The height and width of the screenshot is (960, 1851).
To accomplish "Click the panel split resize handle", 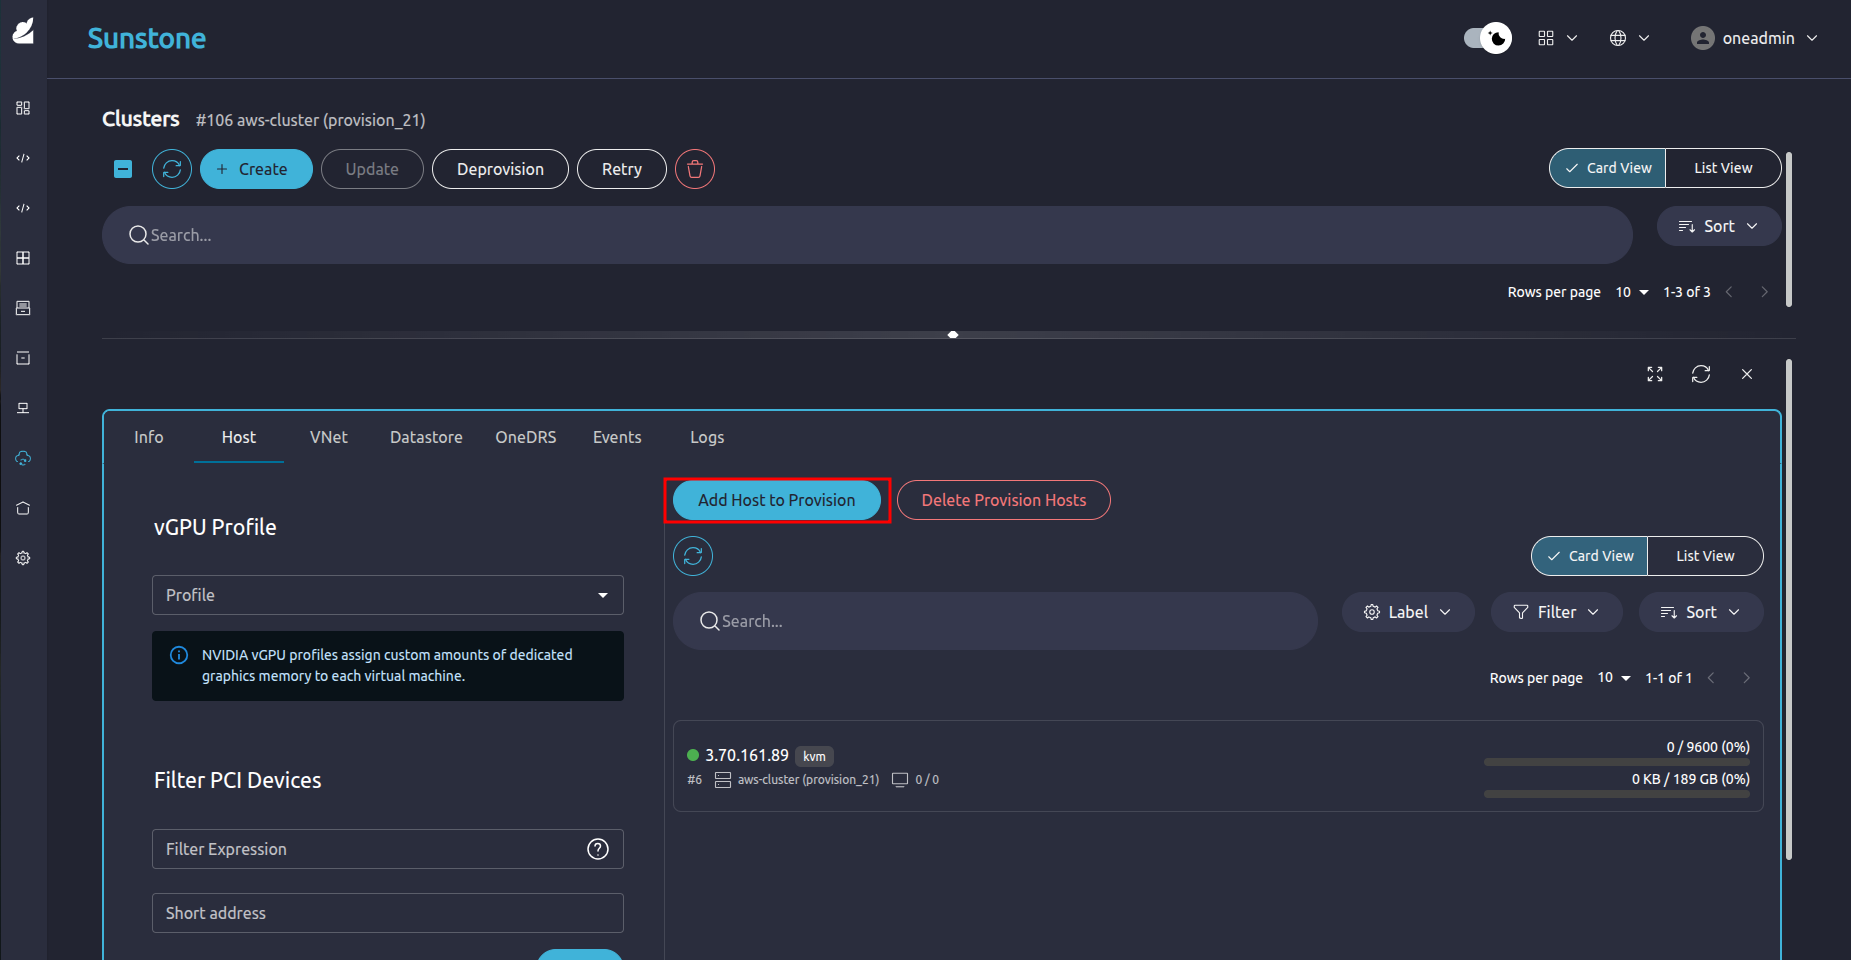I will pos(953,335).
